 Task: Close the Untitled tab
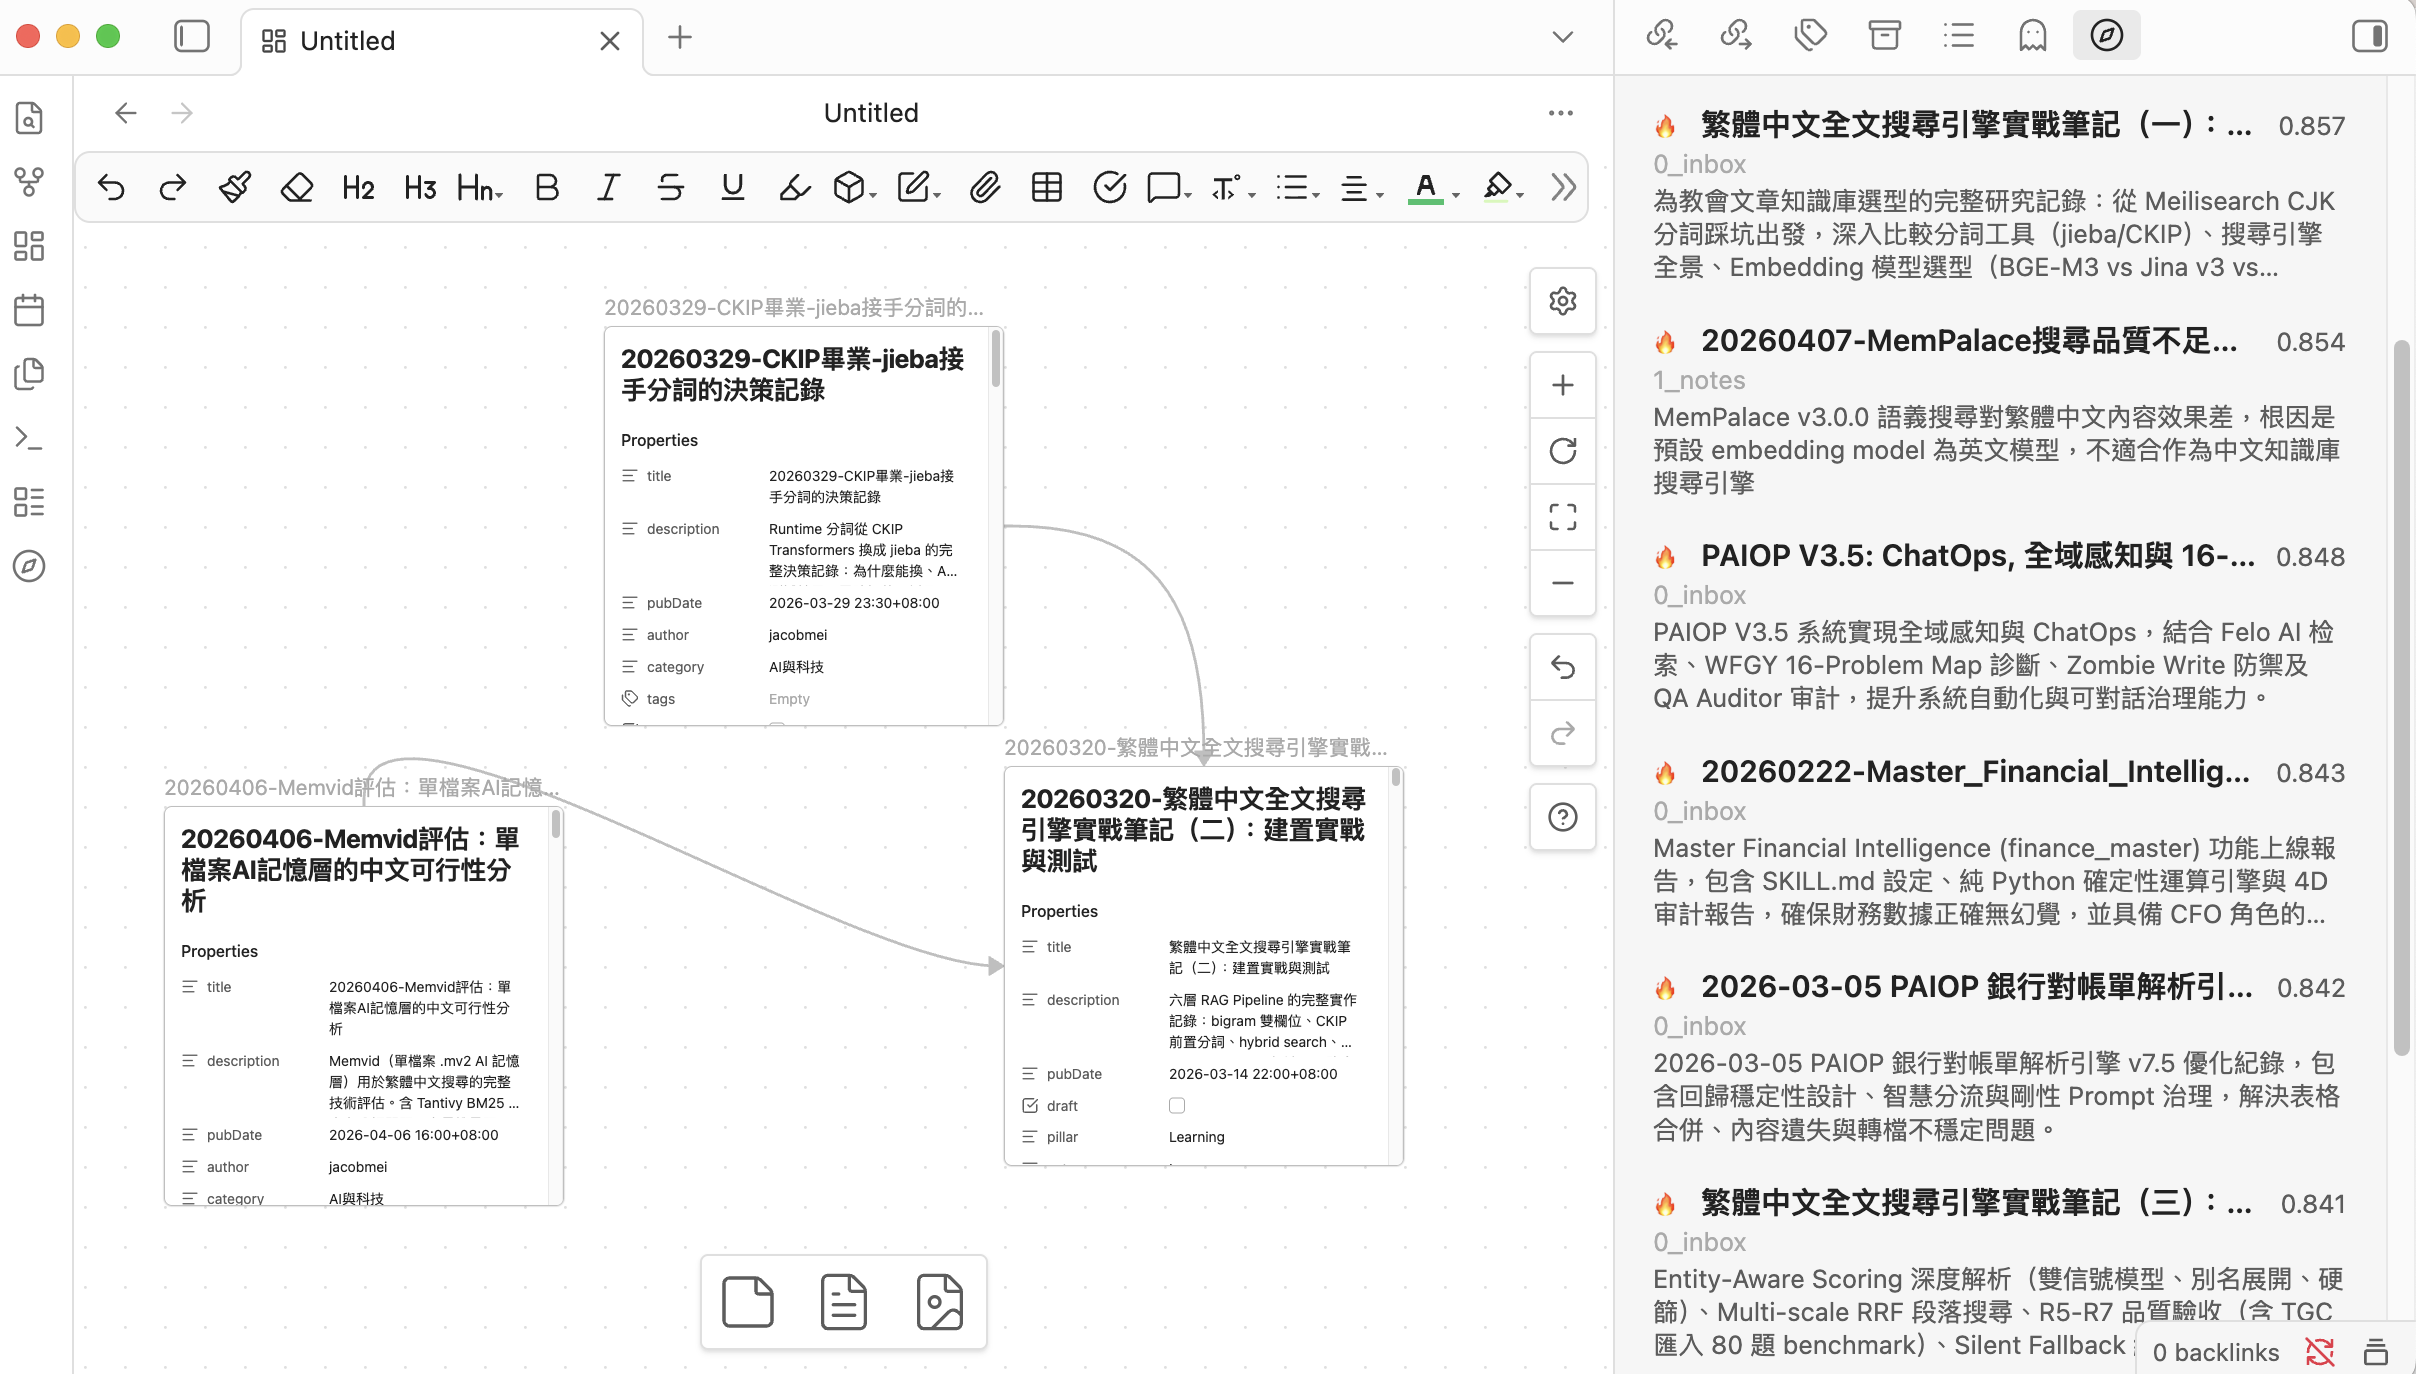[610, 41]
